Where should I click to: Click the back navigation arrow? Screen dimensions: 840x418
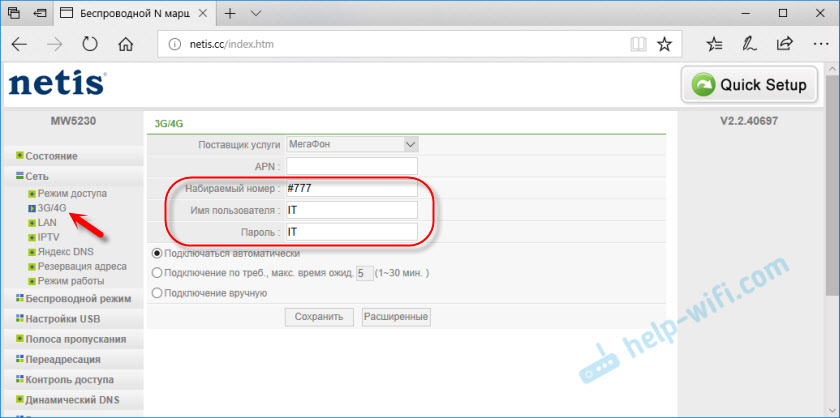coord(20,44)
